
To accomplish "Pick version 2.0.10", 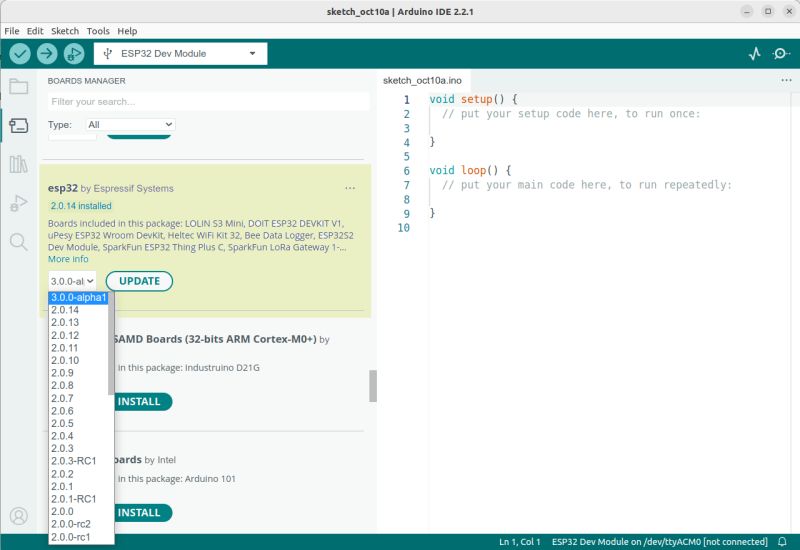I will [78, 360].
